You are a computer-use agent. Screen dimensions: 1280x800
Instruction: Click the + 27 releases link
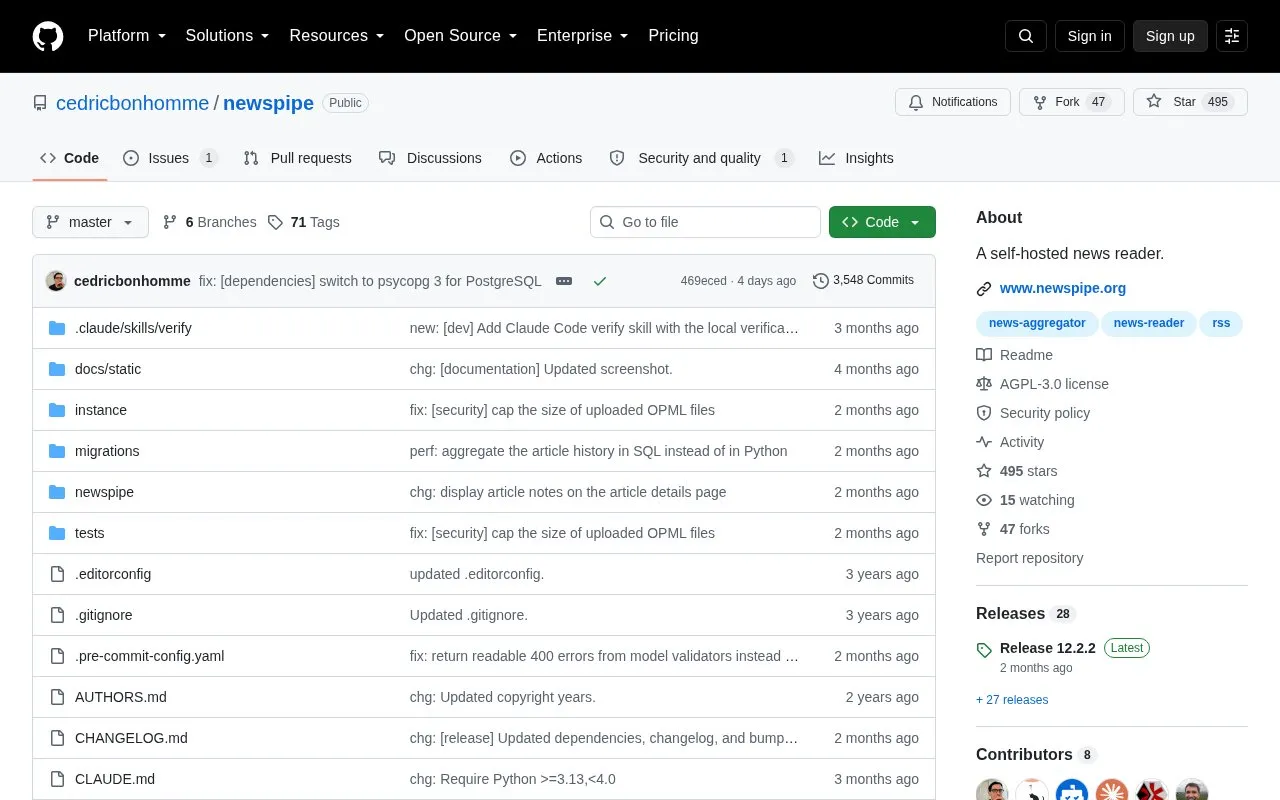[1012, 700]
